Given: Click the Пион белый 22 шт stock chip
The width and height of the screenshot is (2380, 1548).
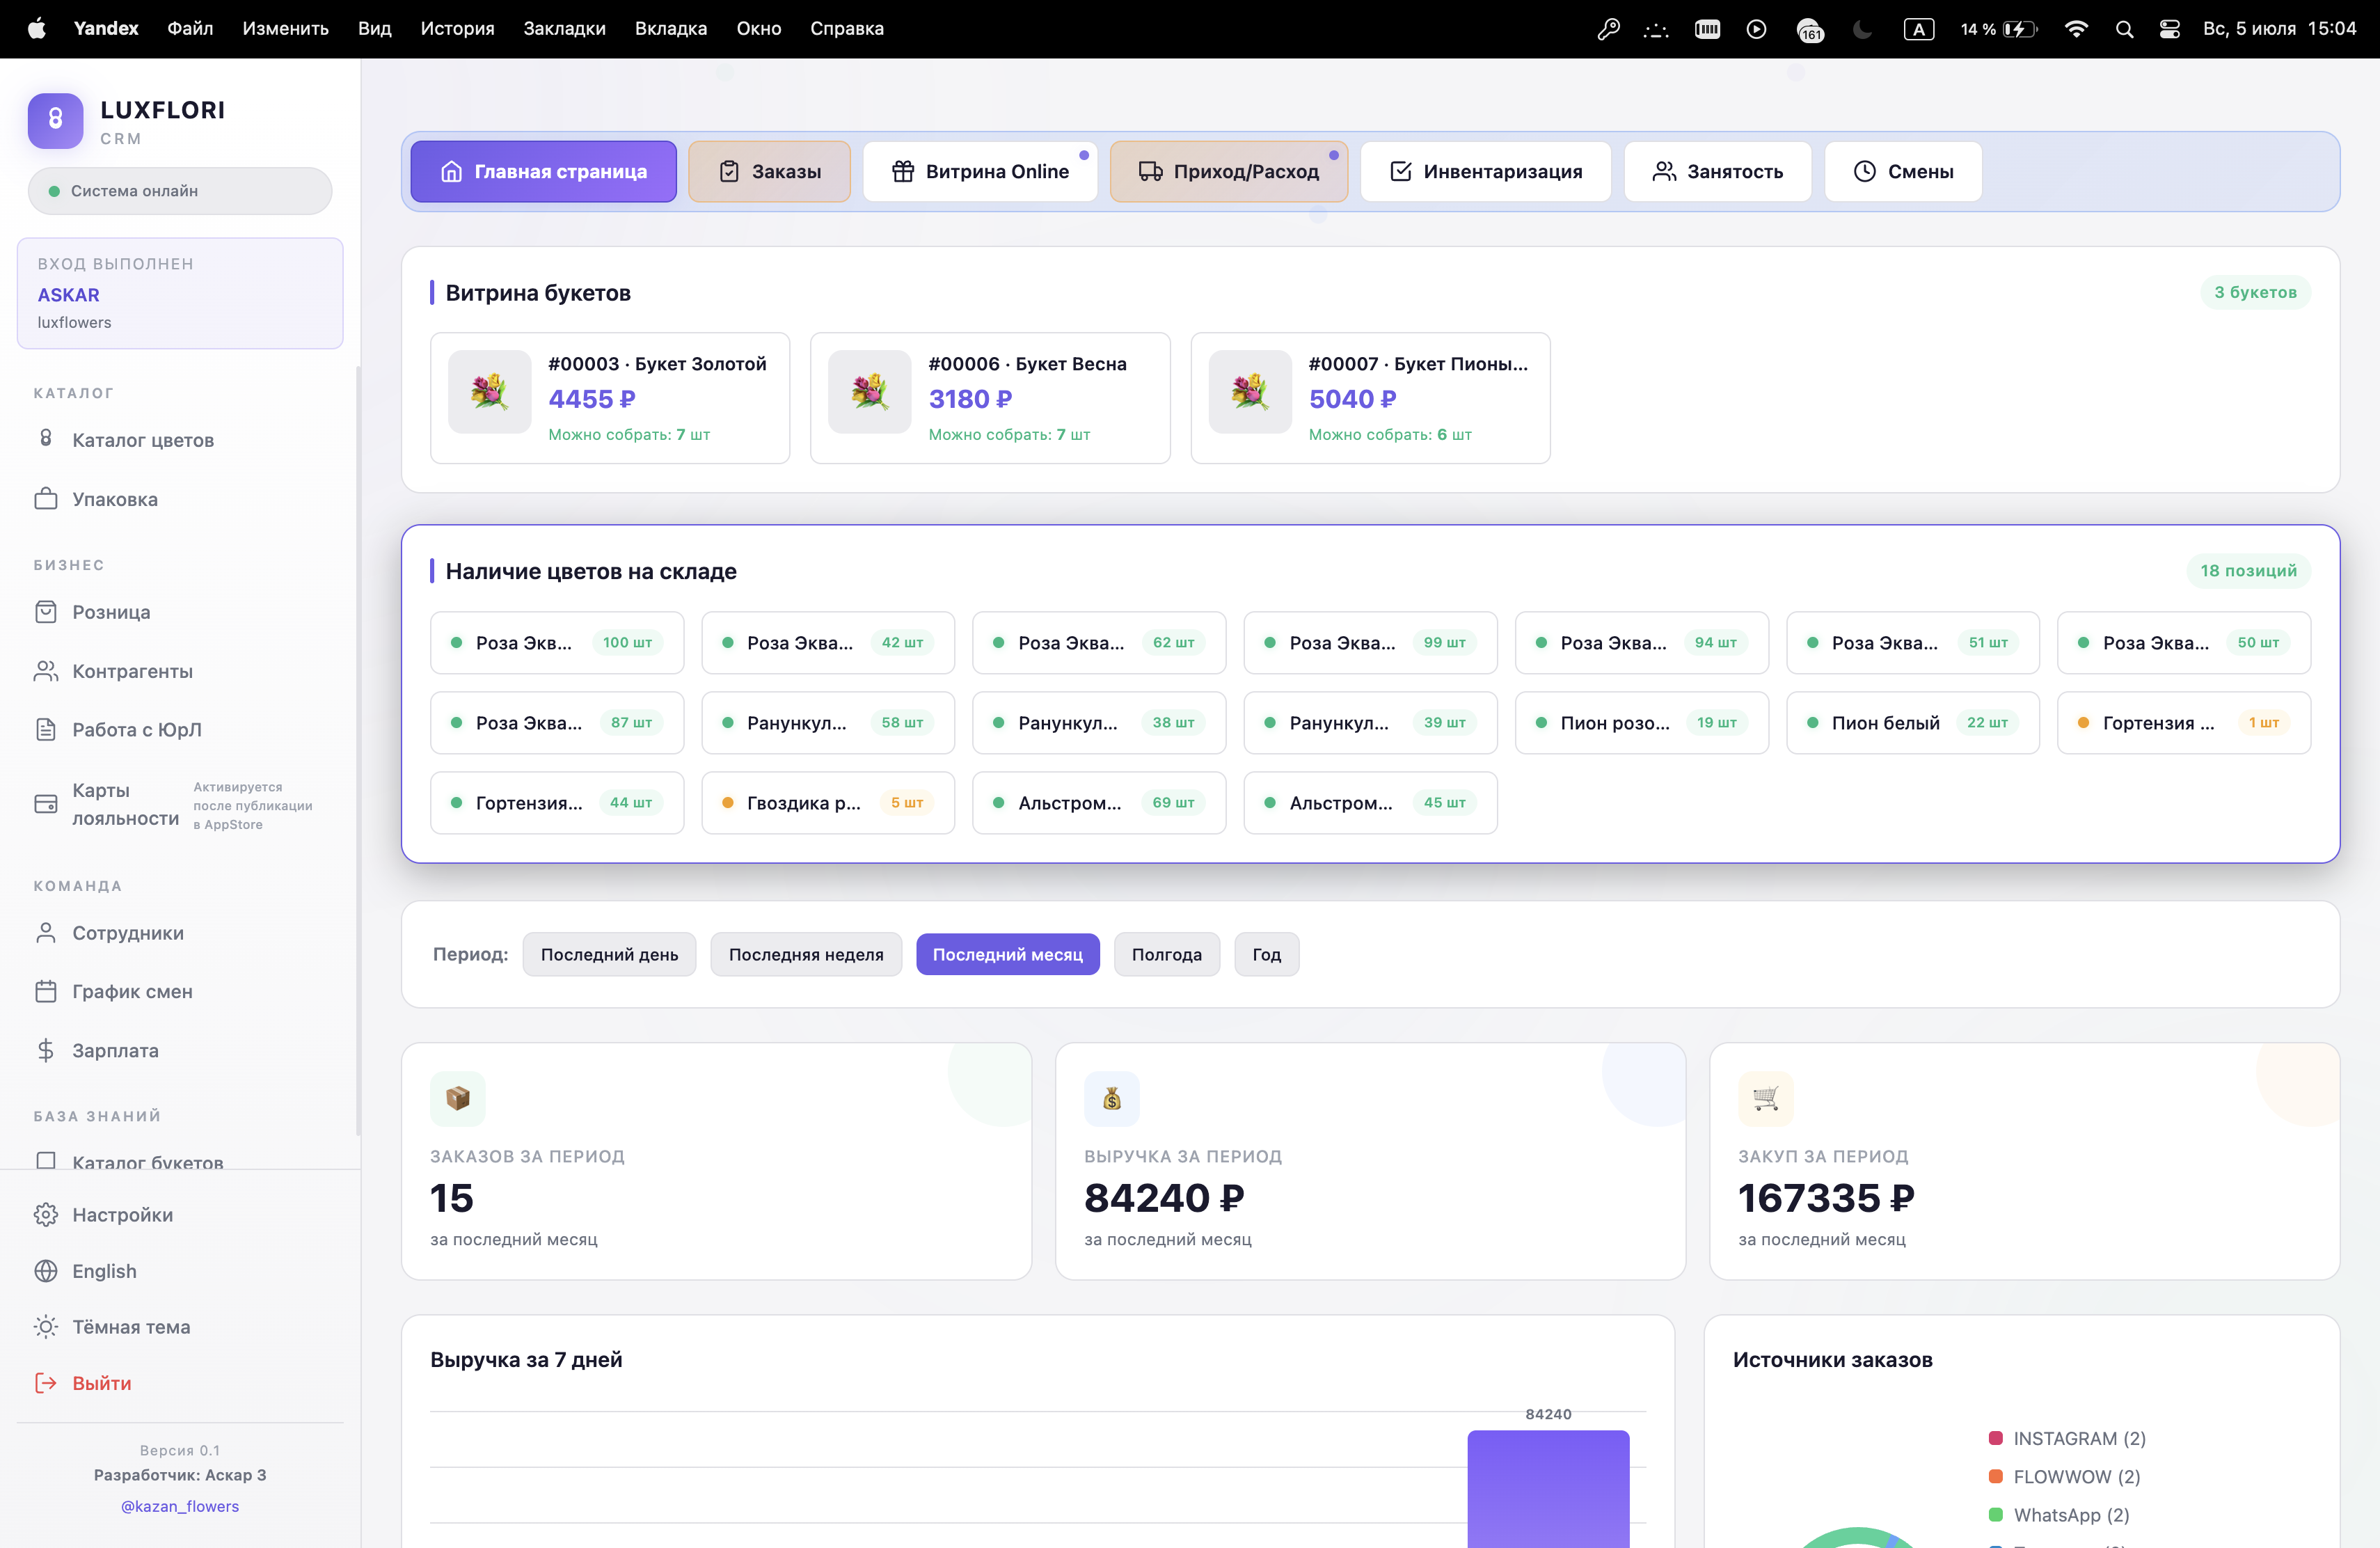Looking at the screenshot, I should (x=1912, y=722).
